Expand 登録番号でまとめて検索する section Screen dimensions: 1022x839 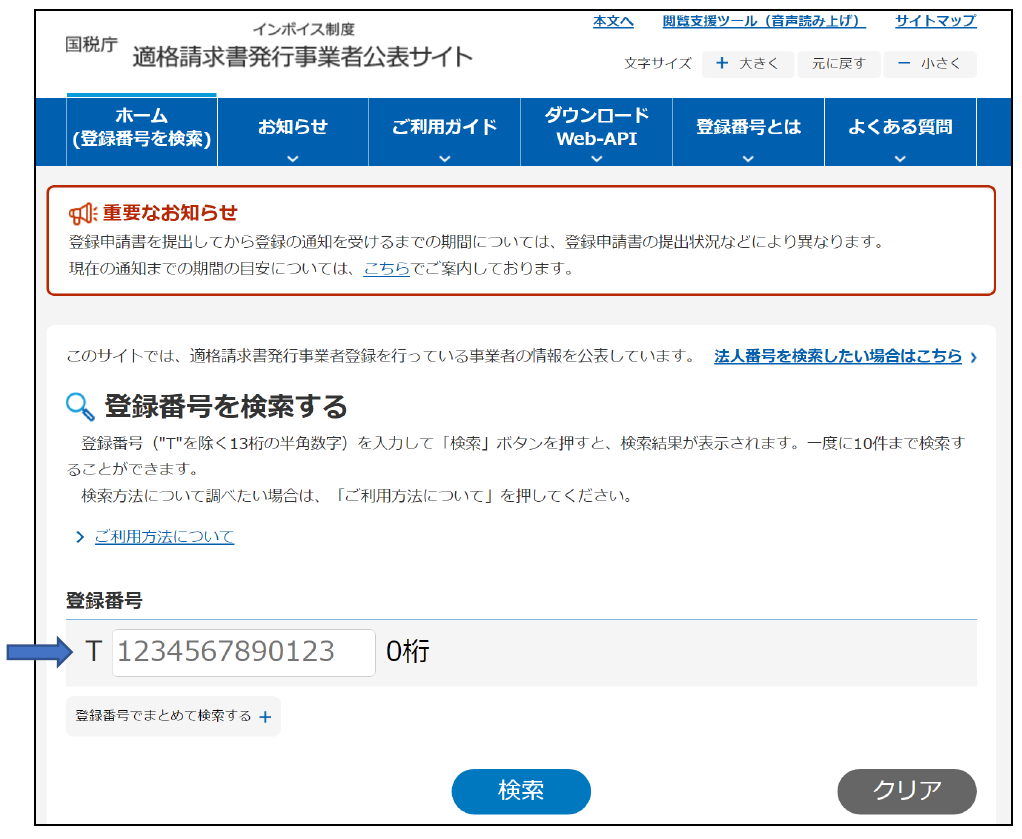173,716
